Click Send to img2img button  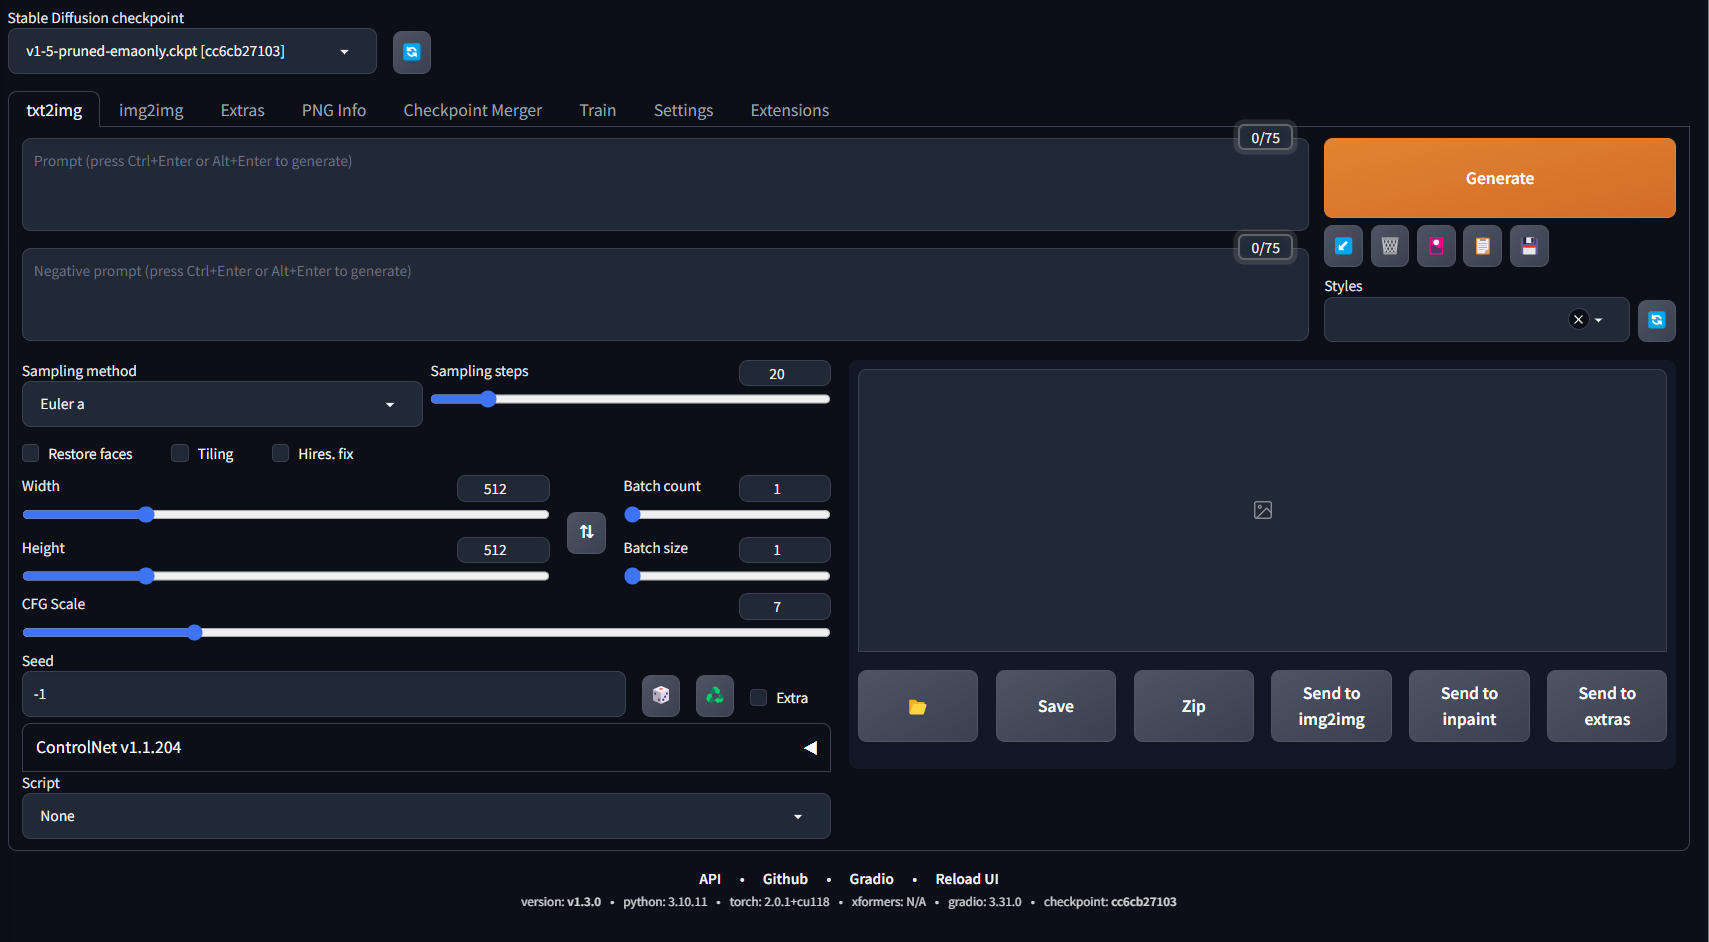pyautogui.click(x=1331, y=706)
